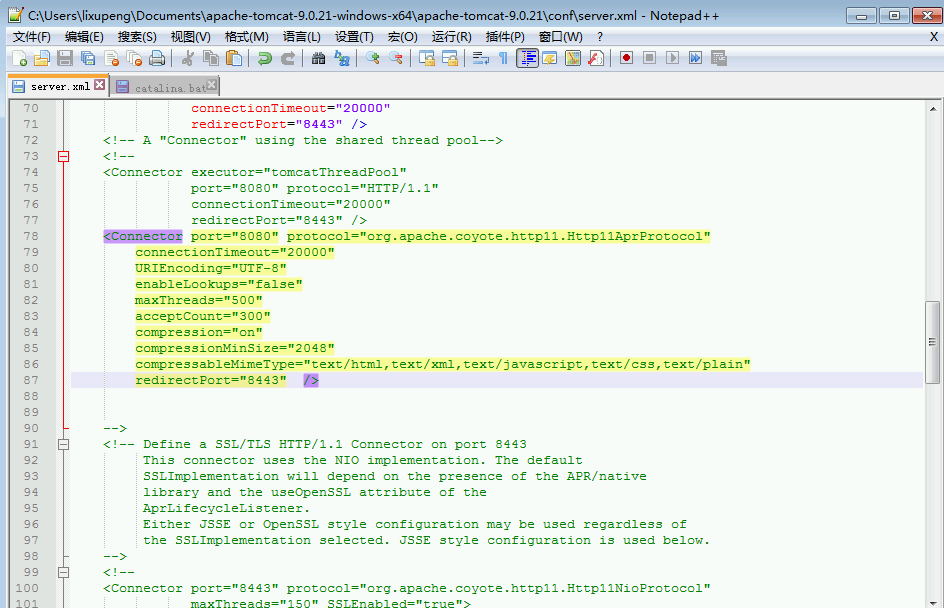Open 窗口(W) menu
This screenshot has width=944, height=608.
point(560,37)
